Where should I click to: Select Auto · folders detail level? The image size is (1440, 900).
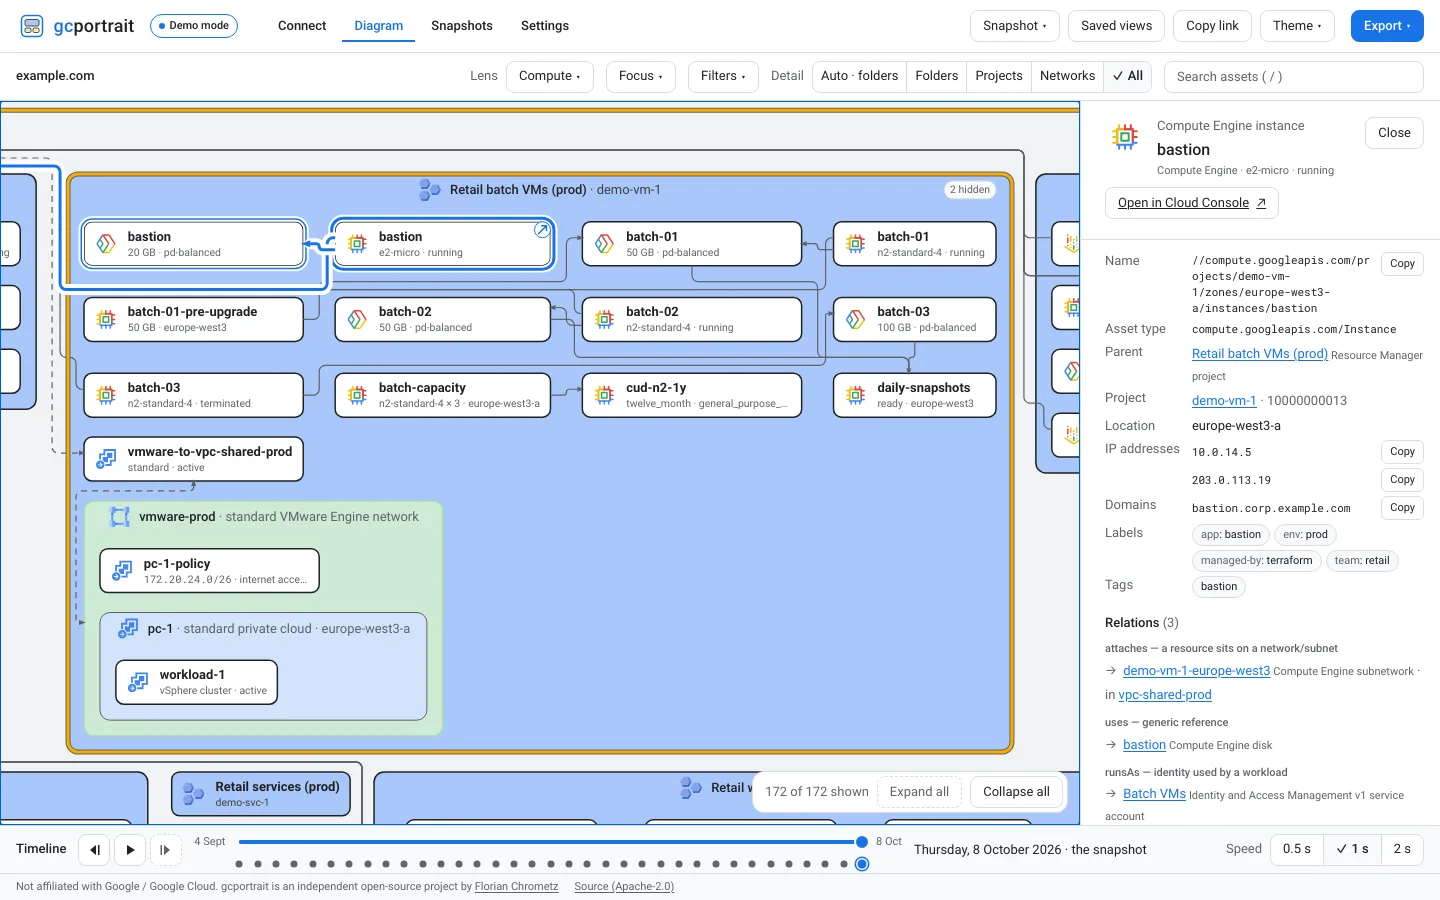[x=859, y=76]
